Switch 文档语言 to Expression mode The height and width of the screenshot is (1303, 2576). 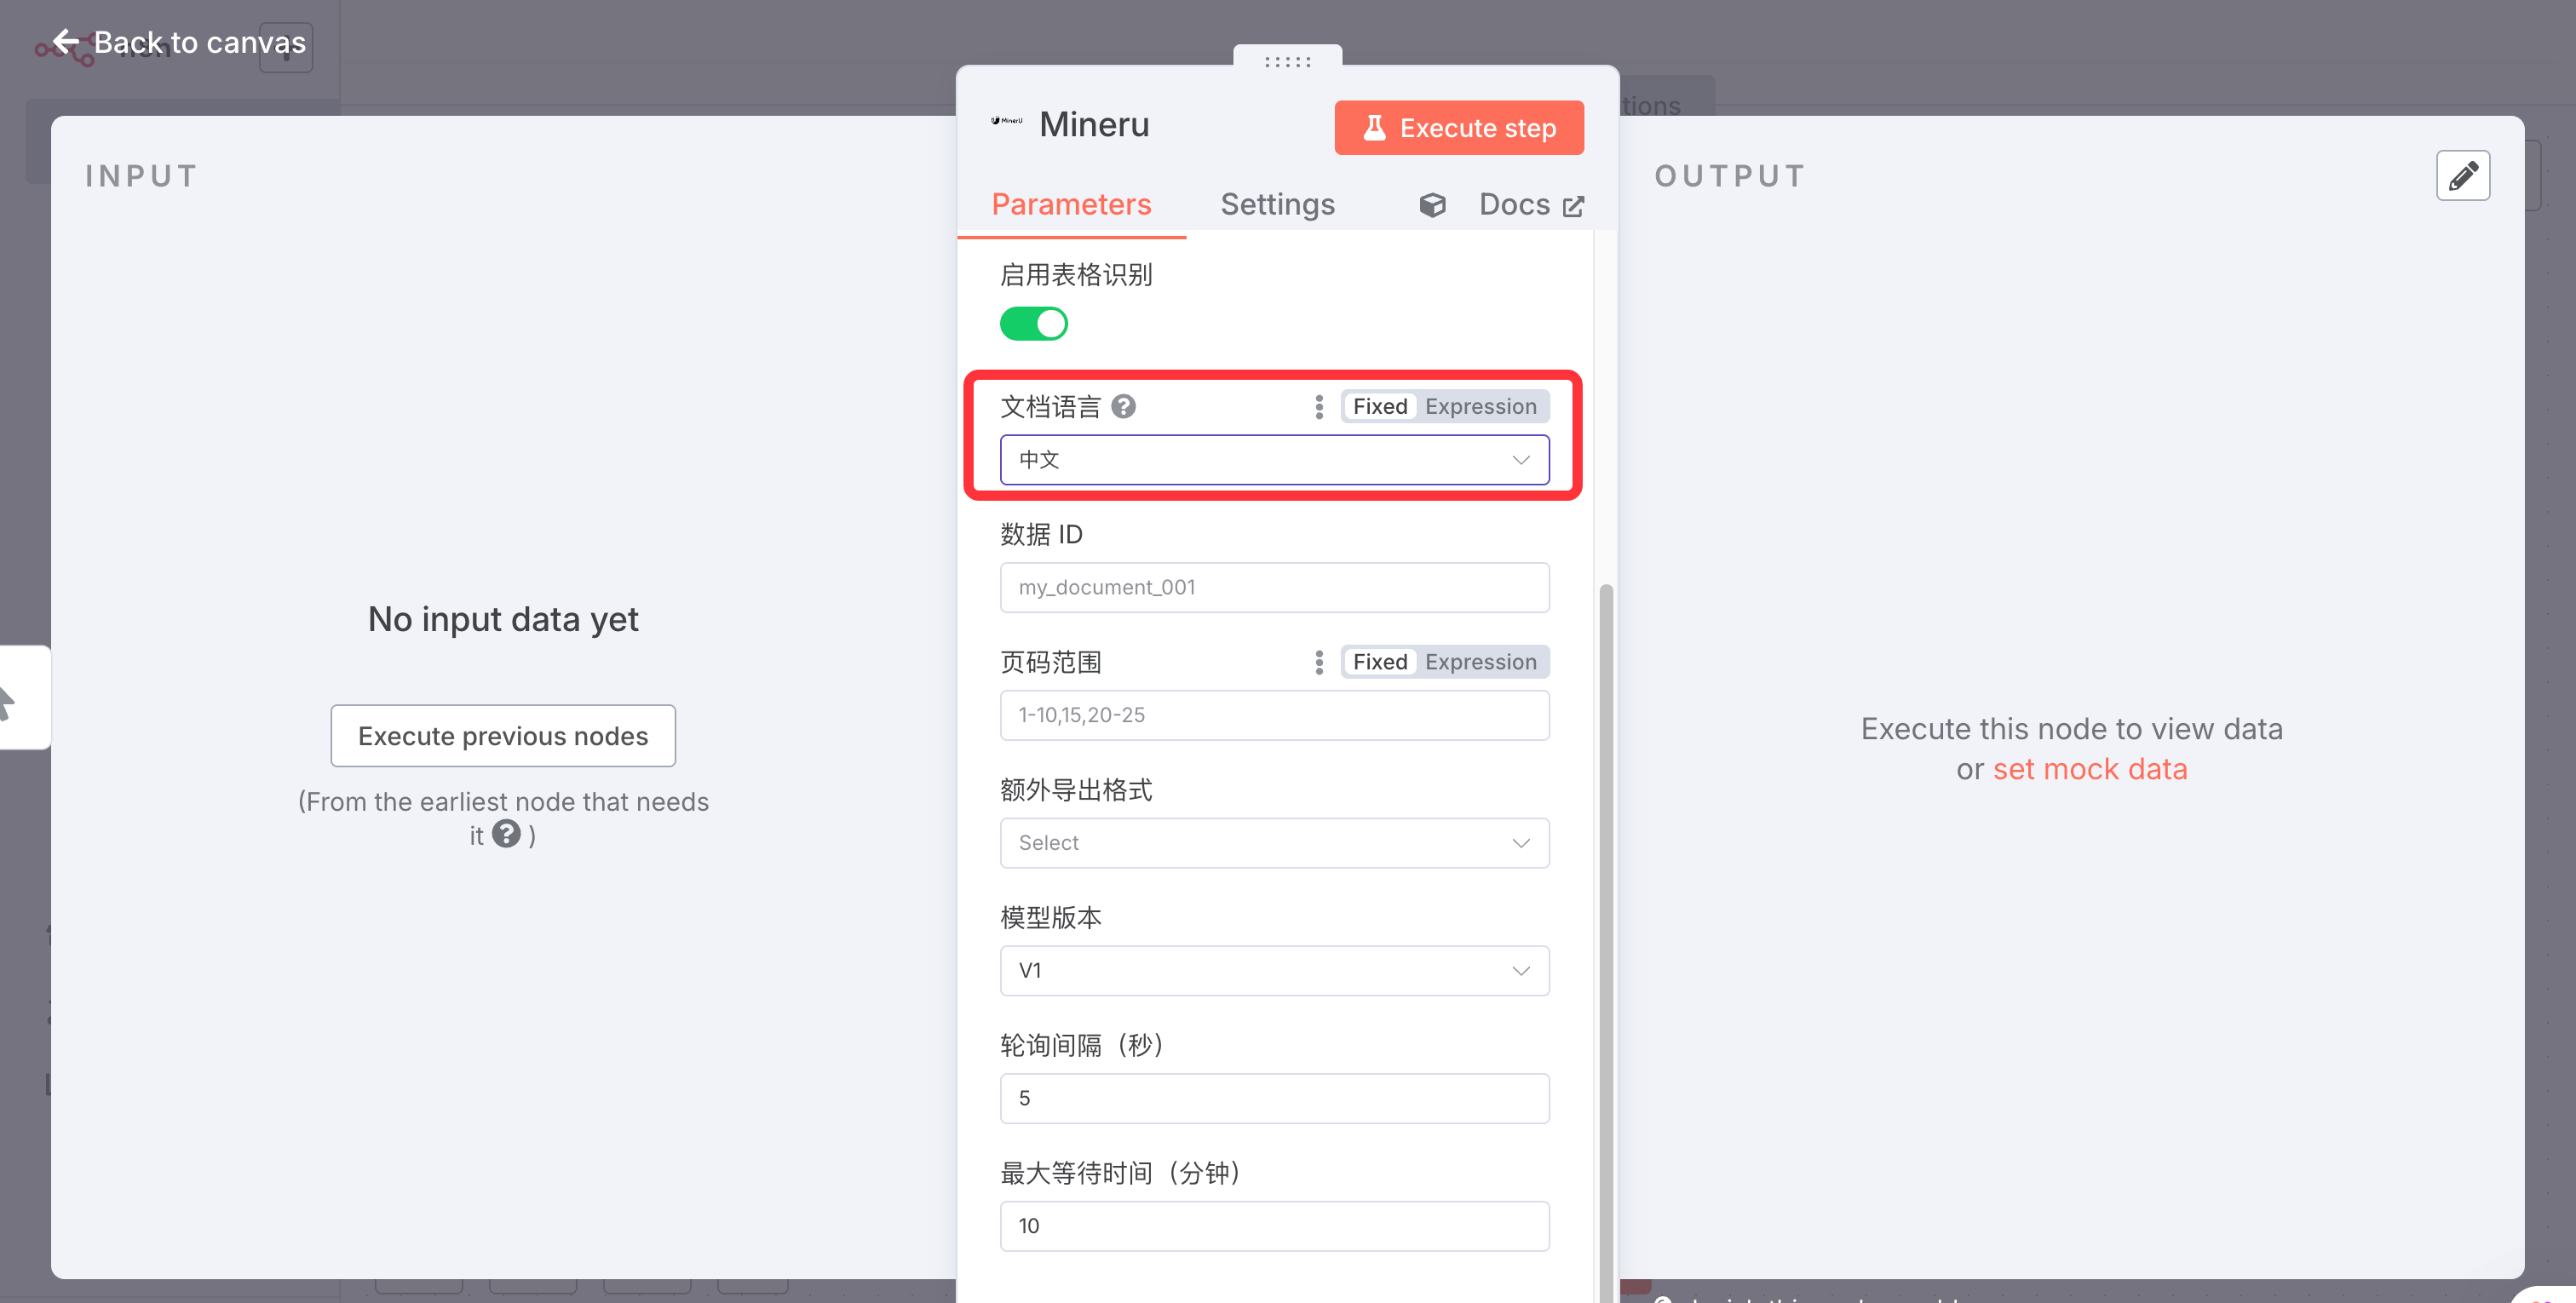click(1480, 406)
